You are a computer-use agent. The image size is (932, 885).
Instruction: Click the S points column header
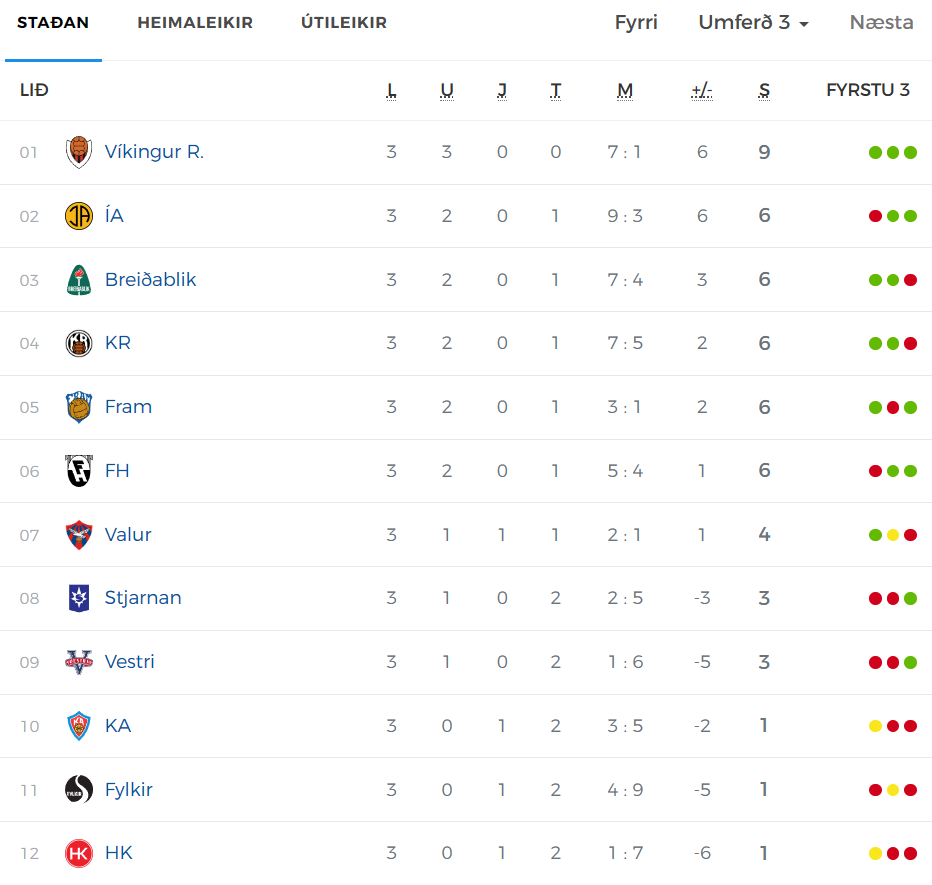coord(764,90)
